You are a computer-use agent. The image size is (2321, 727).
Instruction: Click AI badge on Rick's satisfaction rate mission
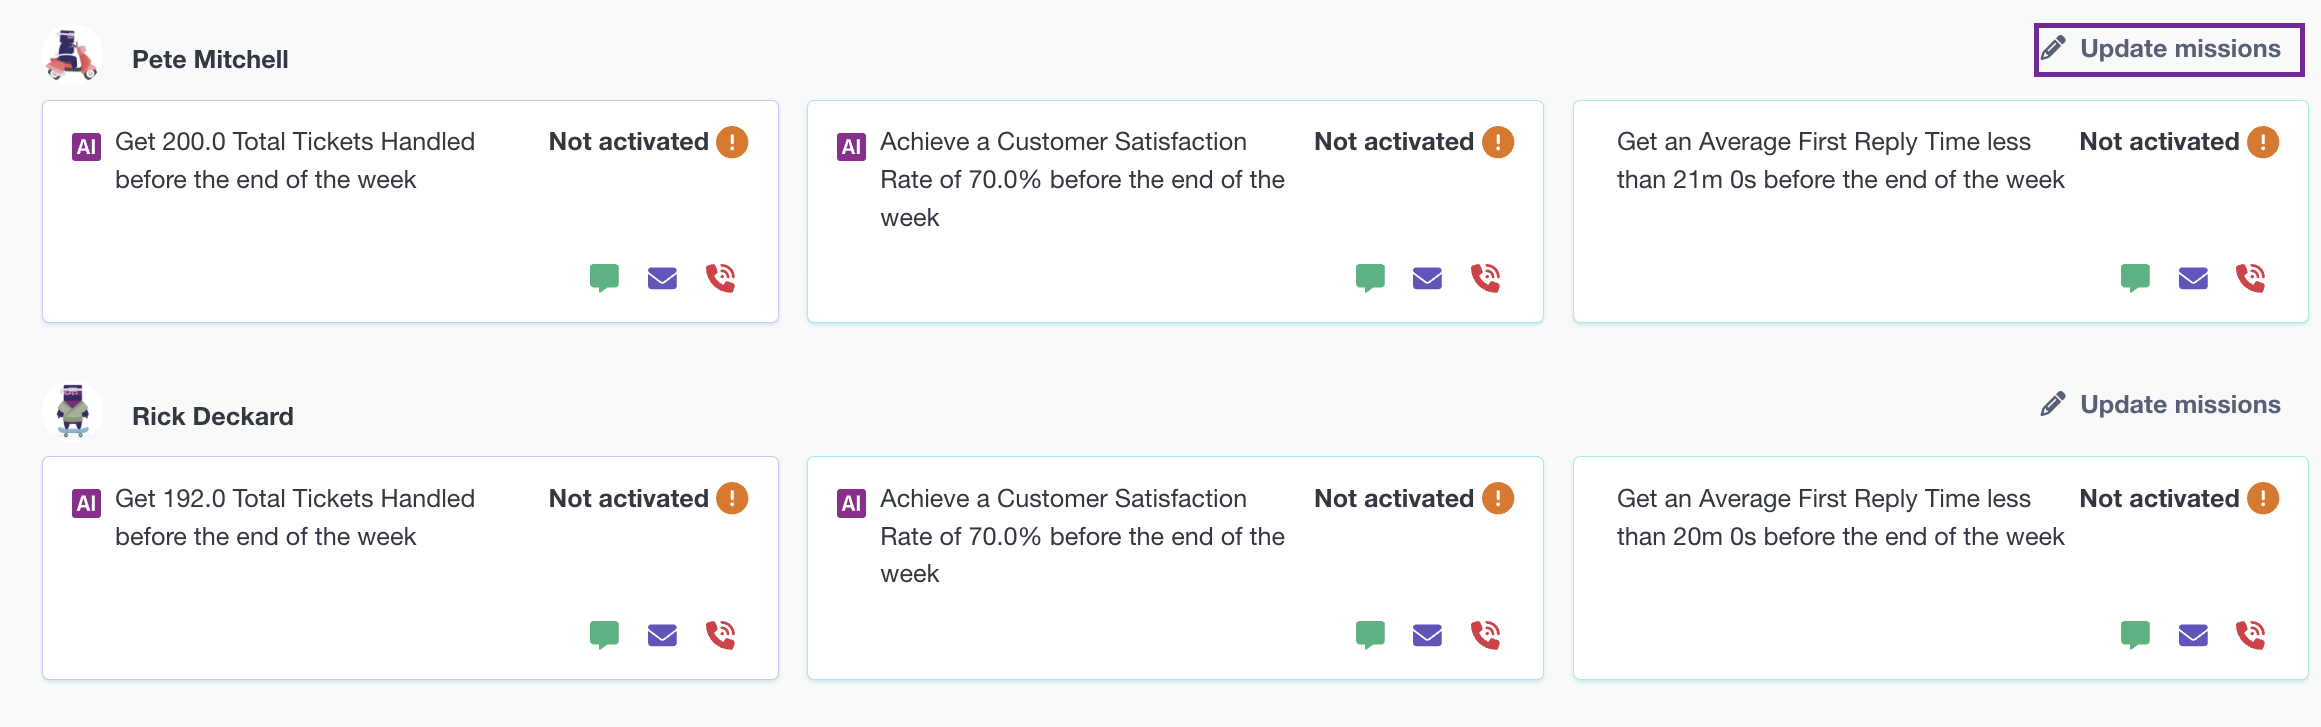[x=851, y=504]
